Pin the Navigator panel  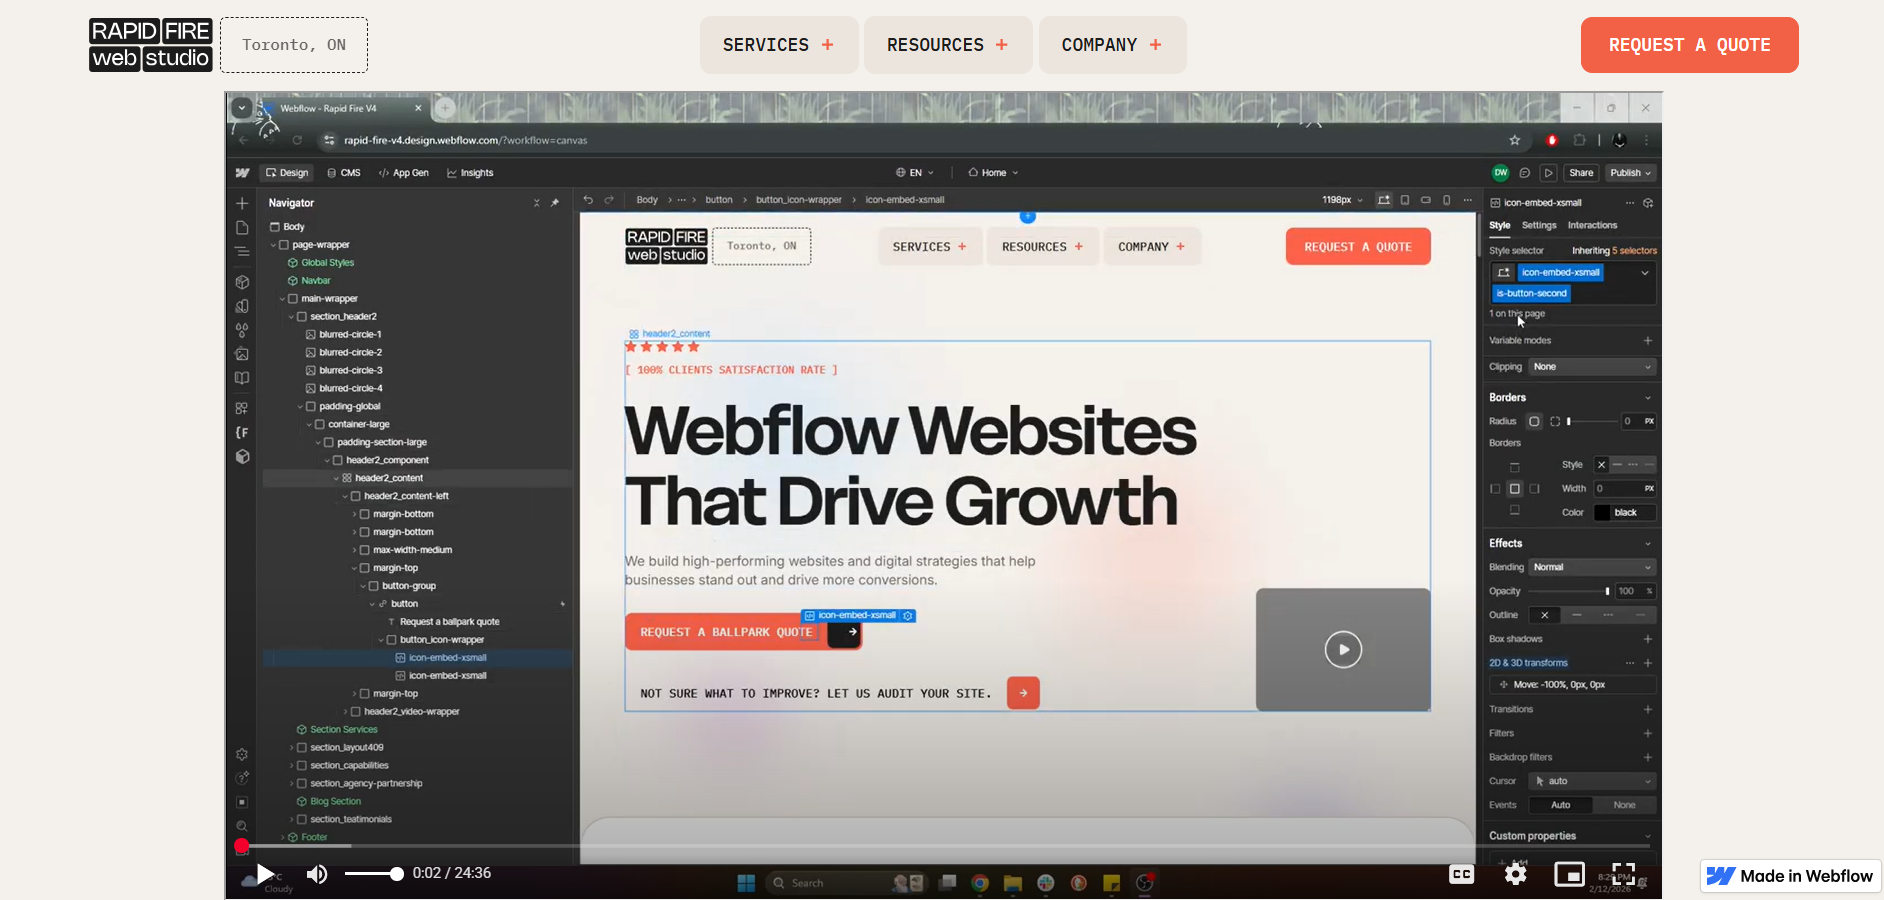click(x=556, y=202)
